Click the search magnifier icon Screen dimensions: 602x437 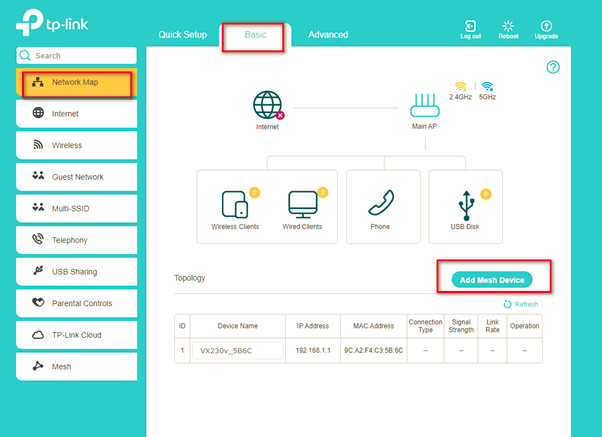tap(25, 55)
